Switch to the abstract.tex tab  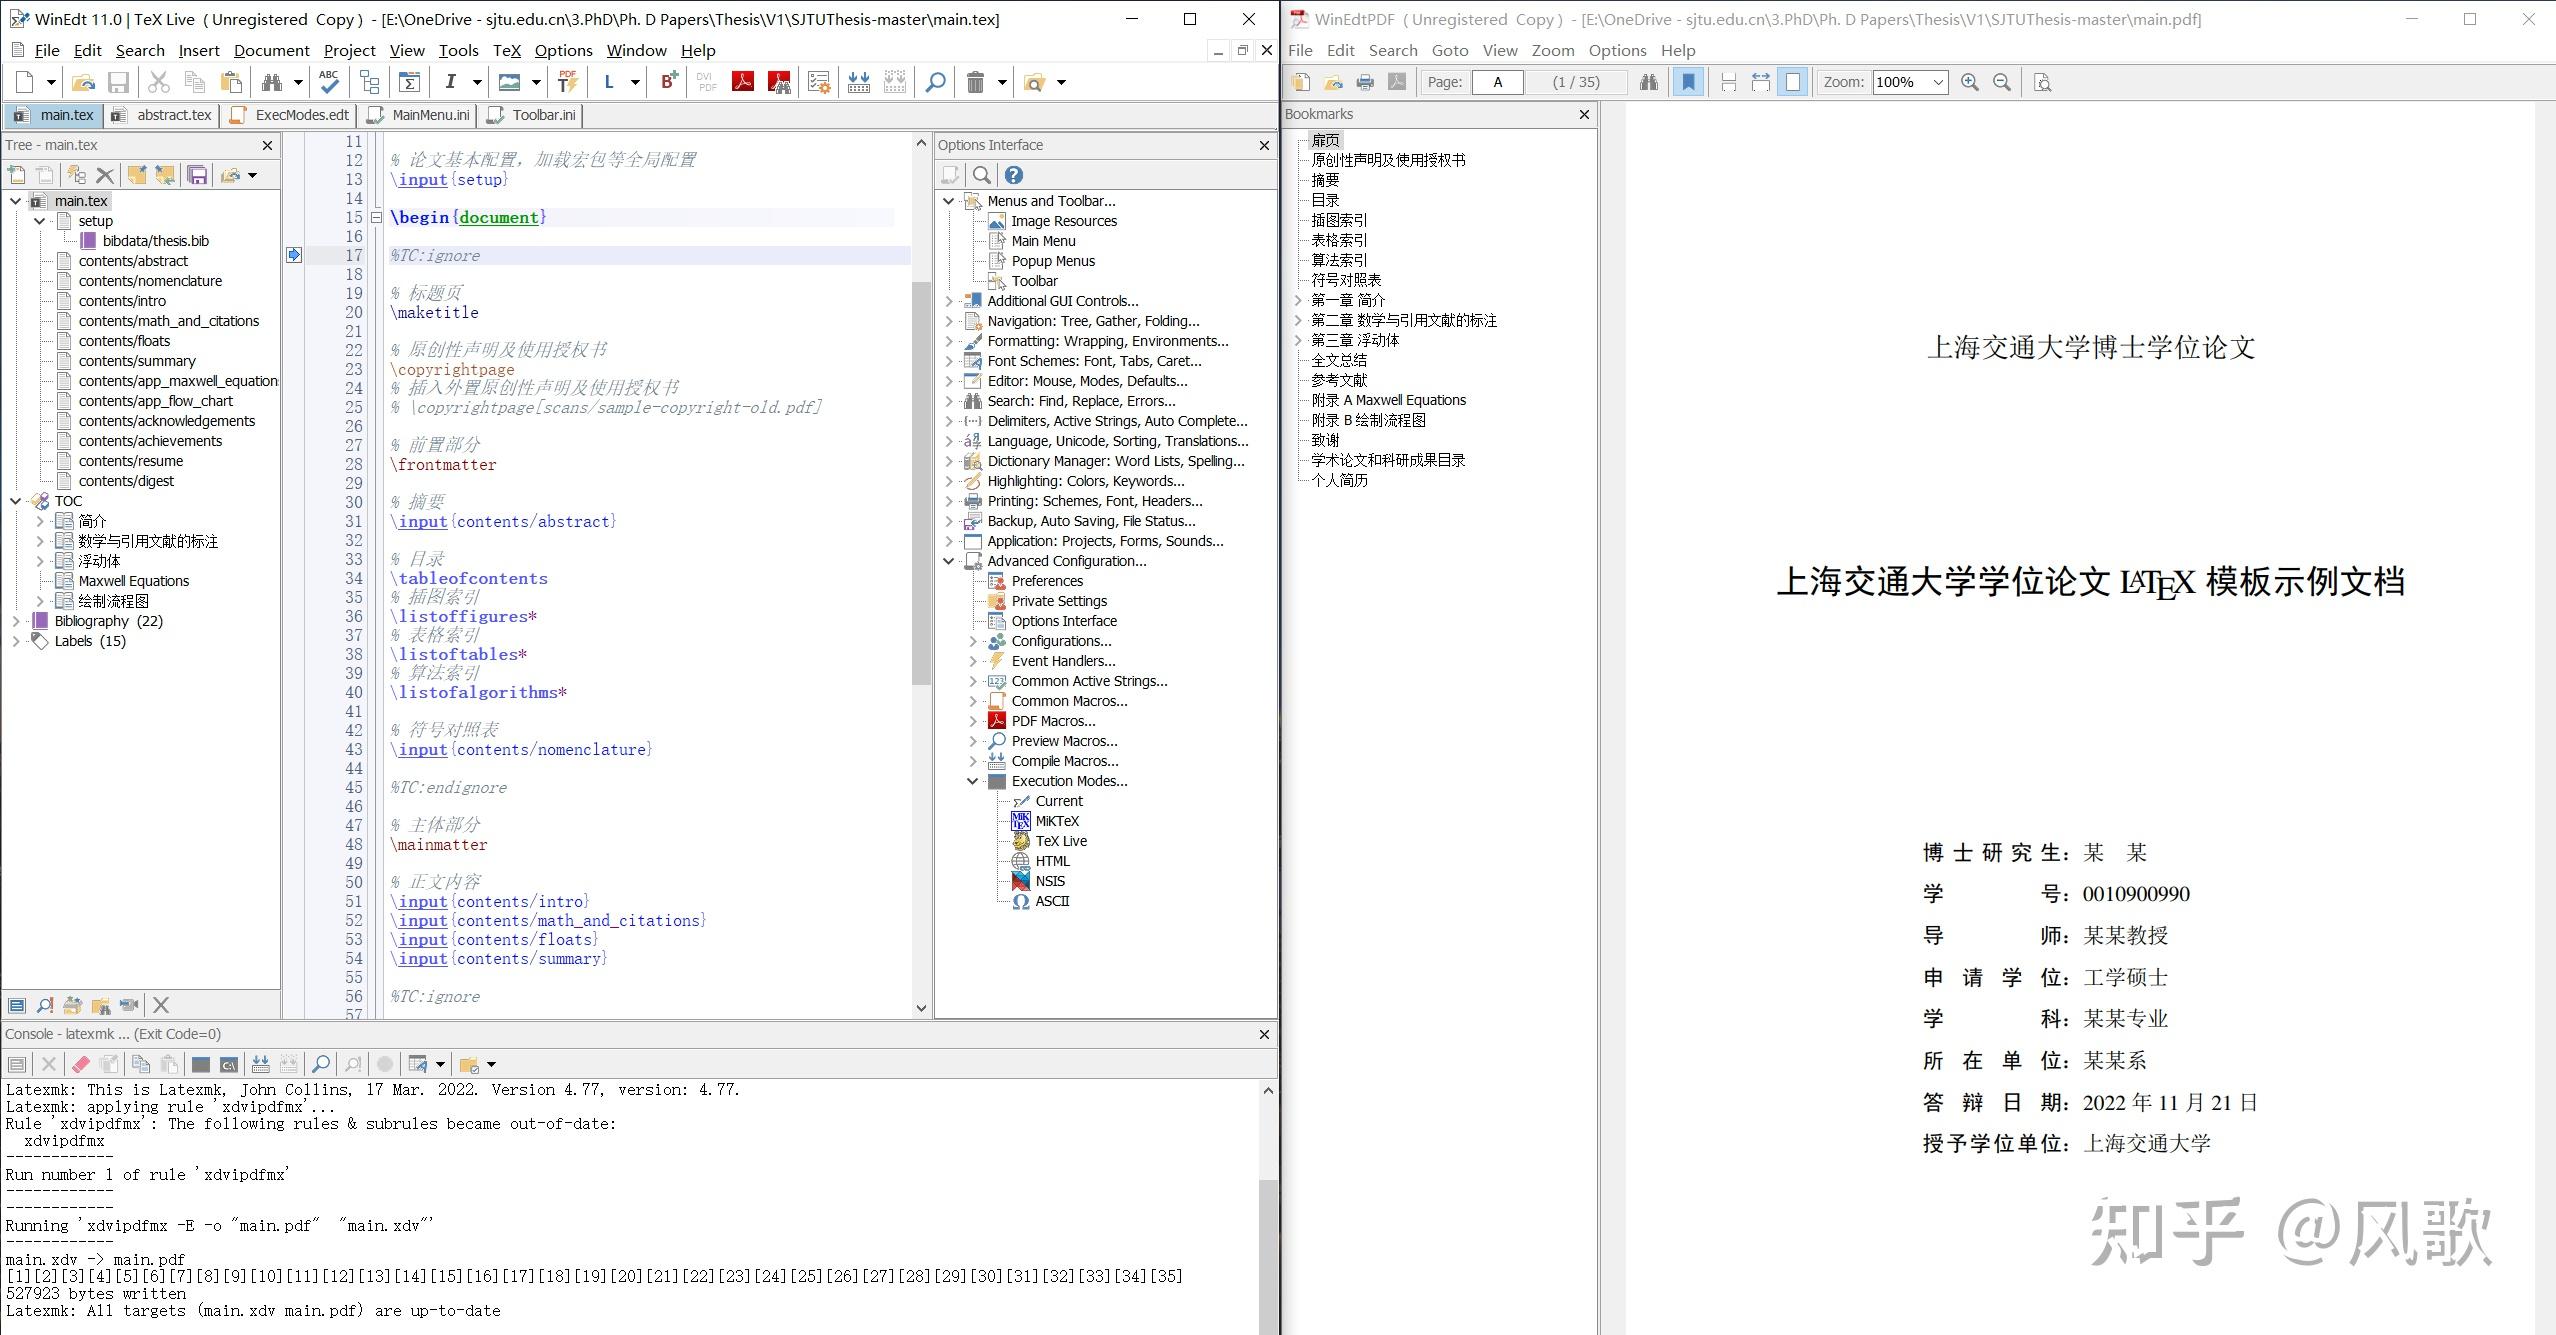point(161,115)
